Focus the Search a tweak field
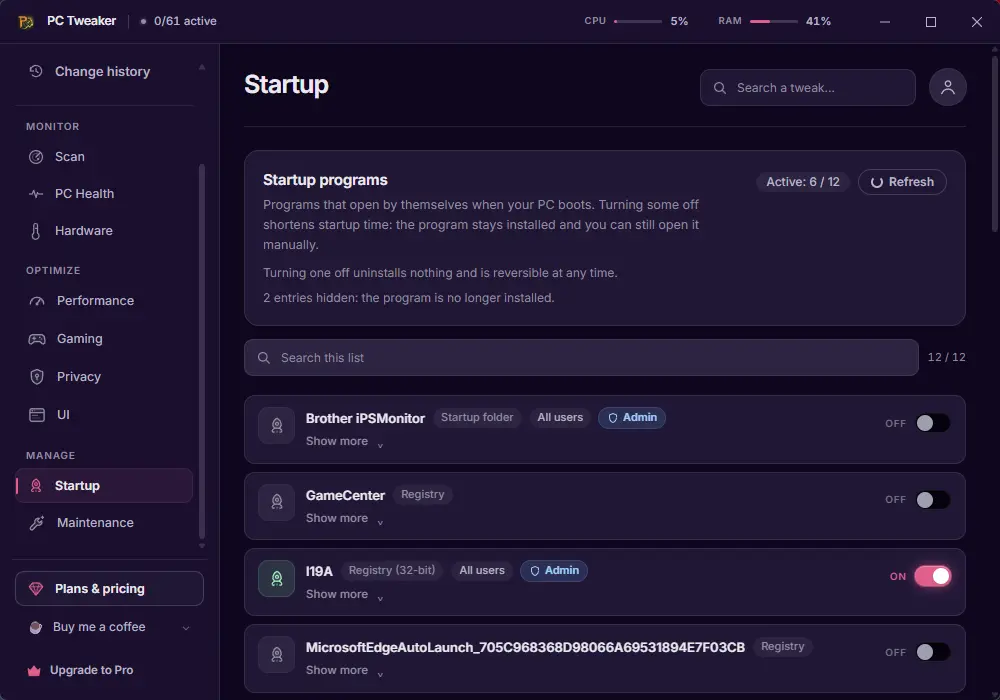 (x=807, y=88)
